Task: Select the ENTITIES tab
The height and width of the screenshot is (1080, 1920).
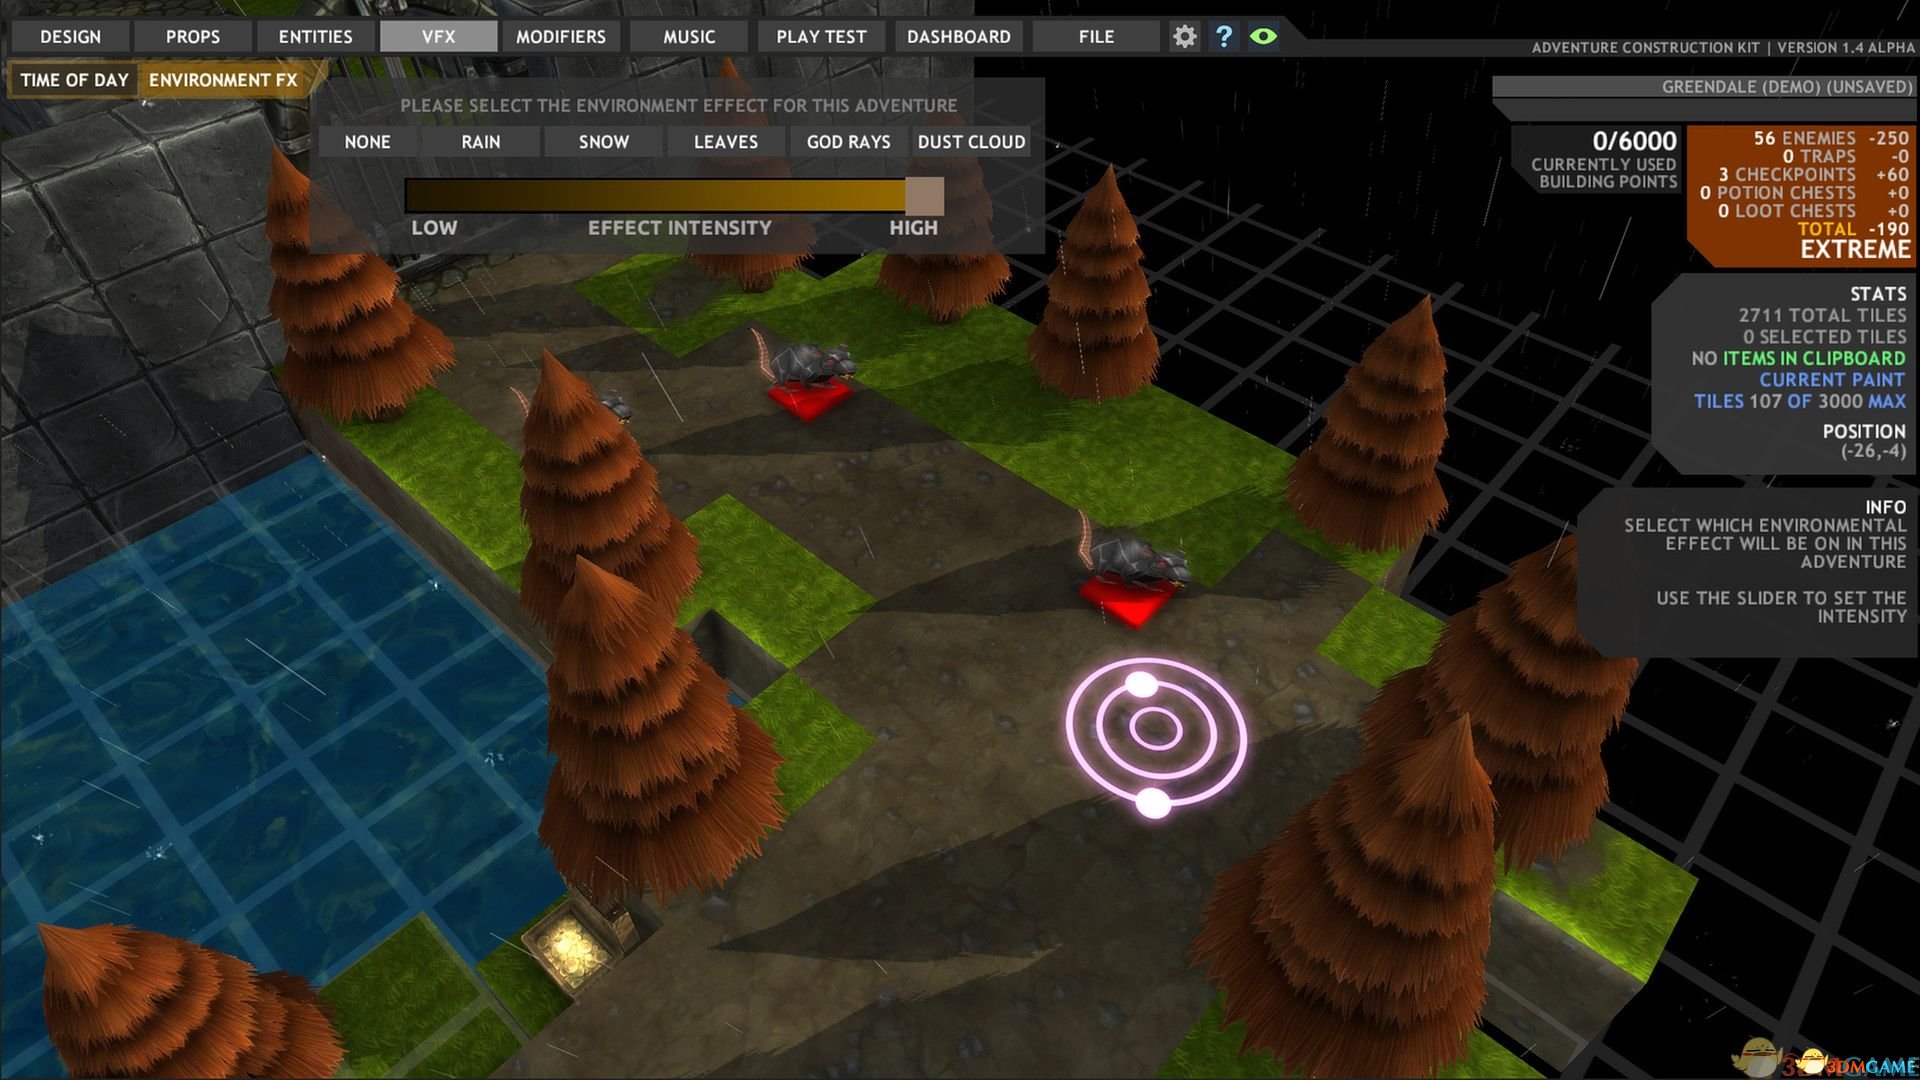Action: 315,37
